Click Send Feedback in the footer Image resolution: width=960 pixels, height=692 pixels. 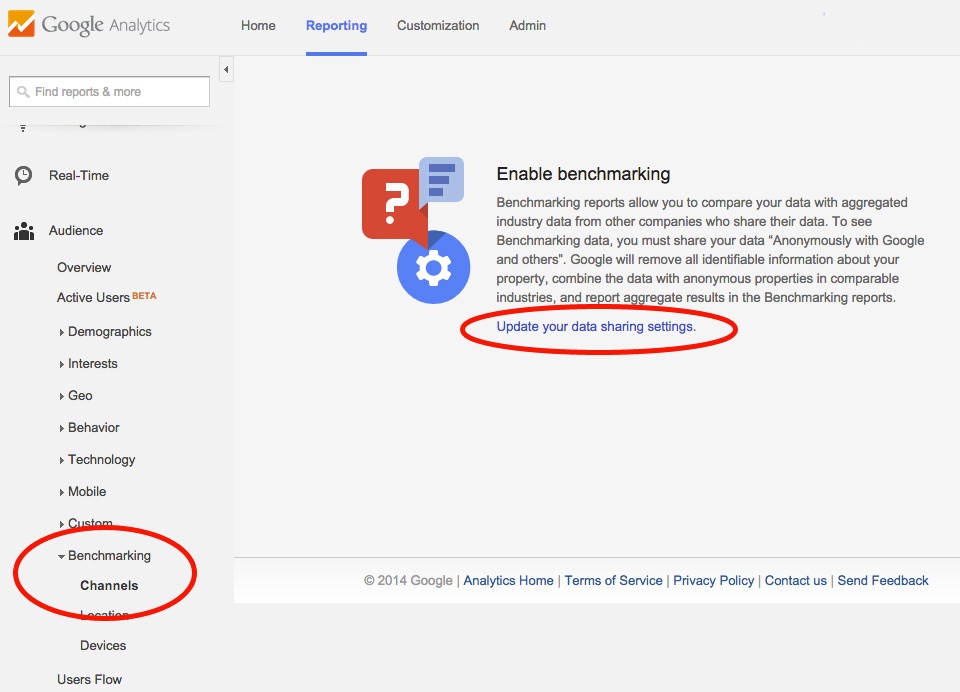[883, 580]
